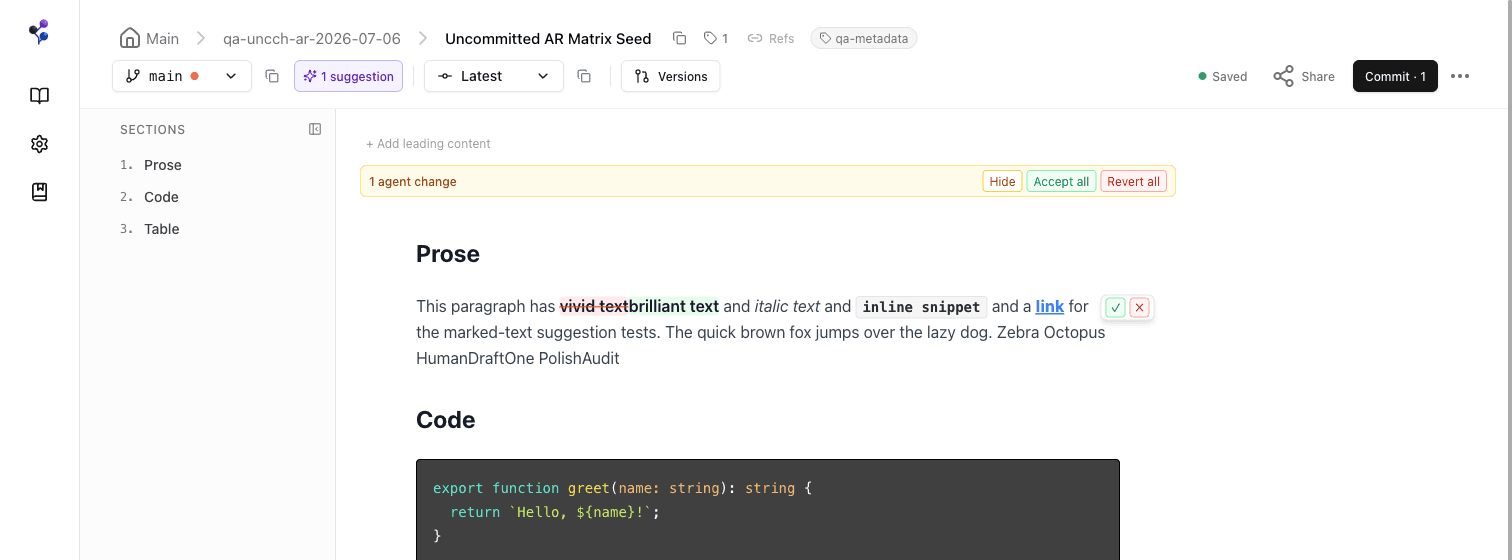Screen dimensions: 1512x560
Task: Copy the document title with copy icon
Action: point(680,38)
